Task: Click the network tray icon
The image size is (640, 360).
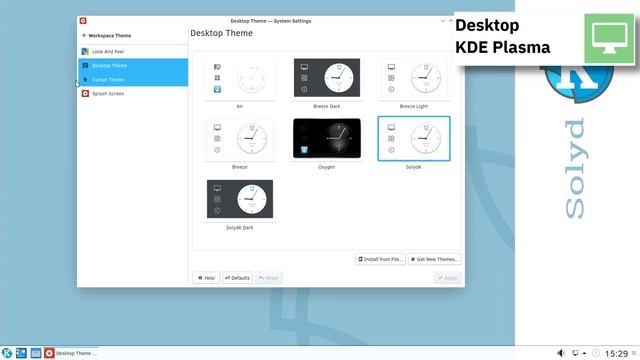Action: click(575, 353)
